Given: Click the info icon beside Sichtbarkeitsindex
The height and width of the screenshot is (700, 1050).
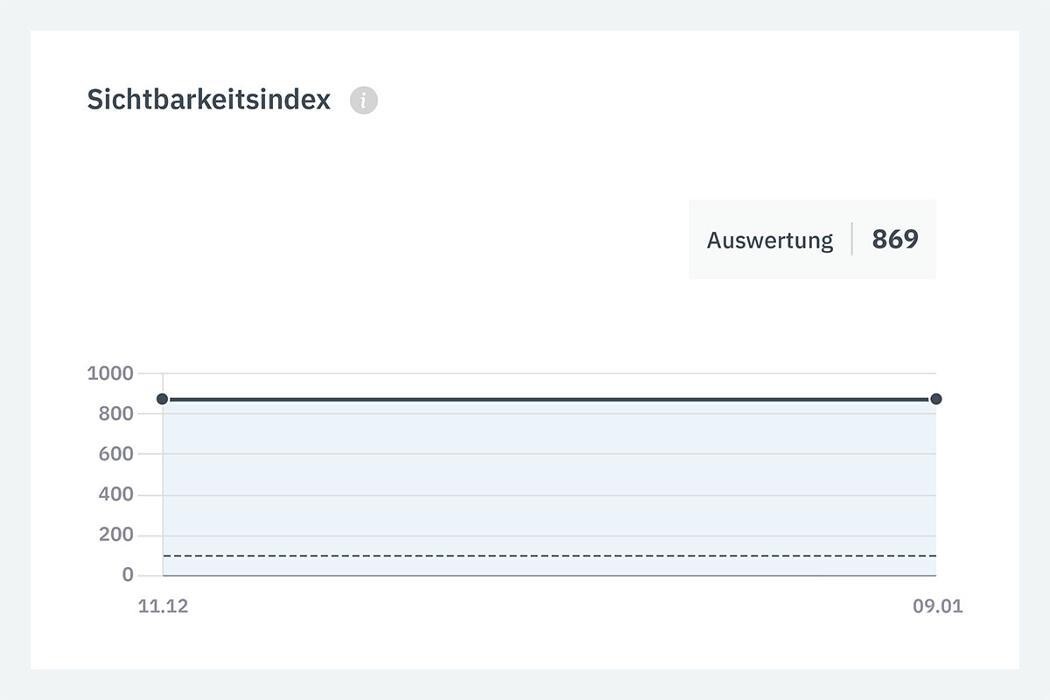Looking at the screenshot, I should click(364, 100).
